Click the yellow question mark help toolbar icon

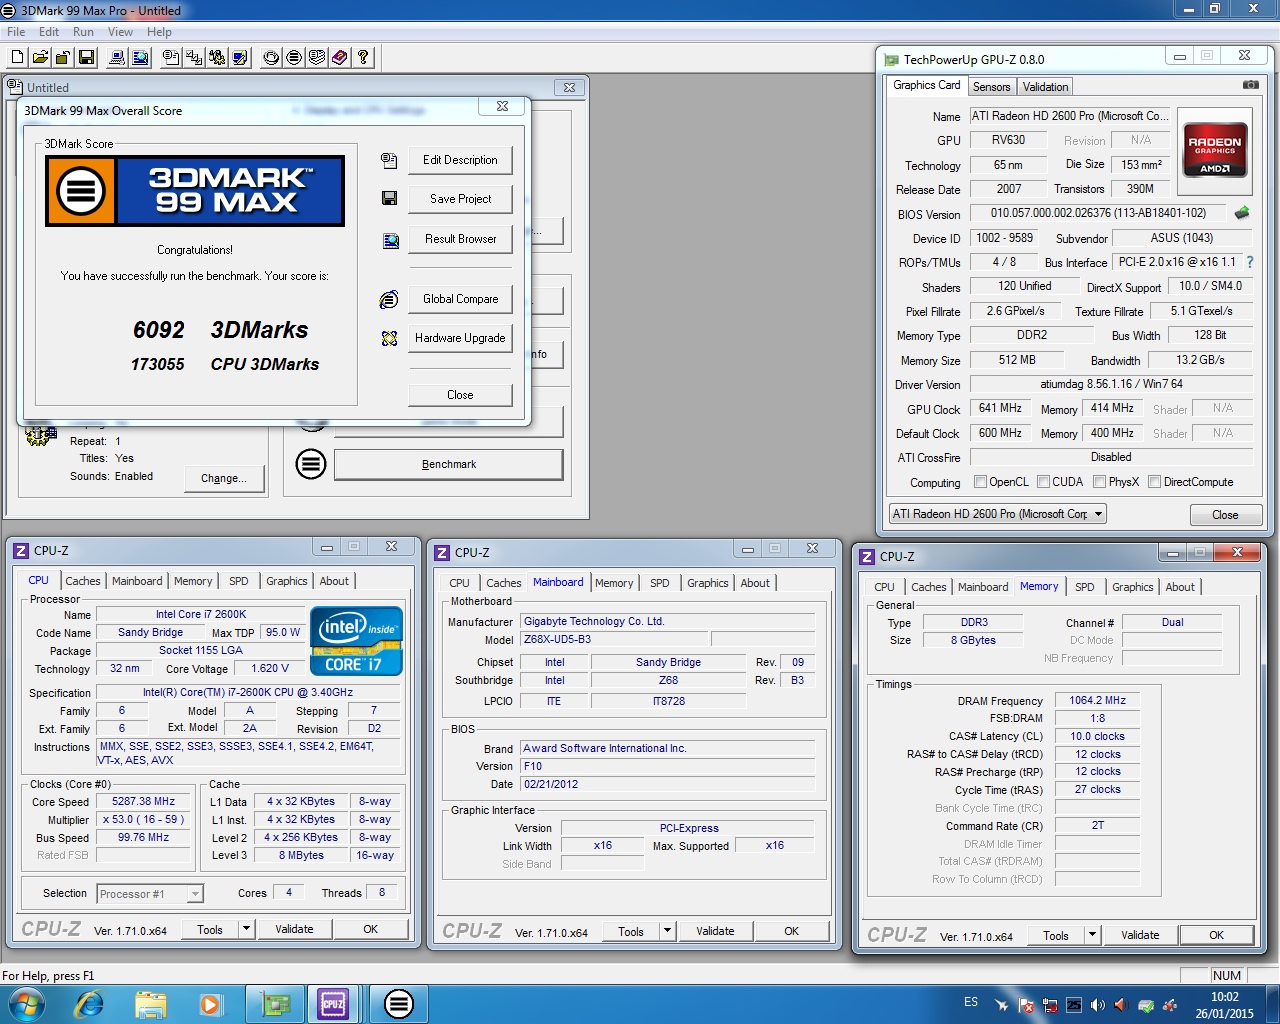(x=363, y=57)
